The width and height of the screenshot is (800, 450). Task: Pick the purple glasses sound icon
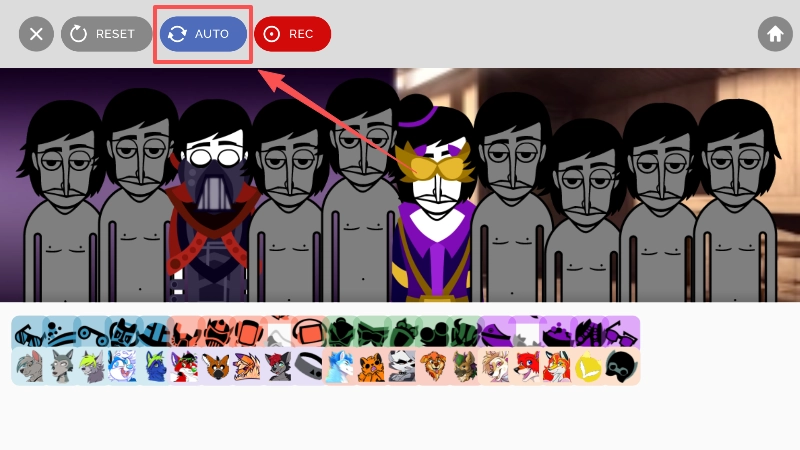tap(622, 332)
